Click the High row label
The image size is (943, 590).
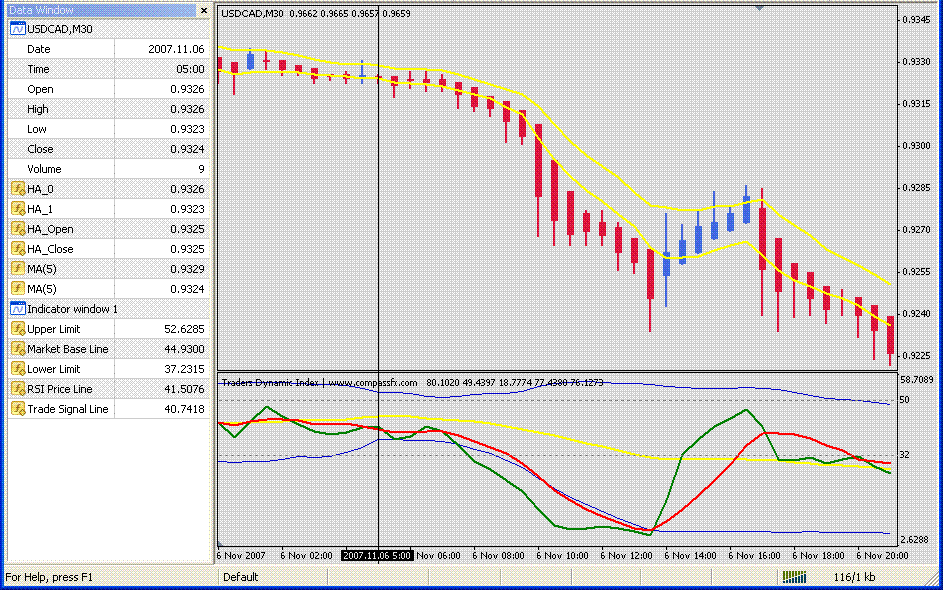(x=37, y=109)
